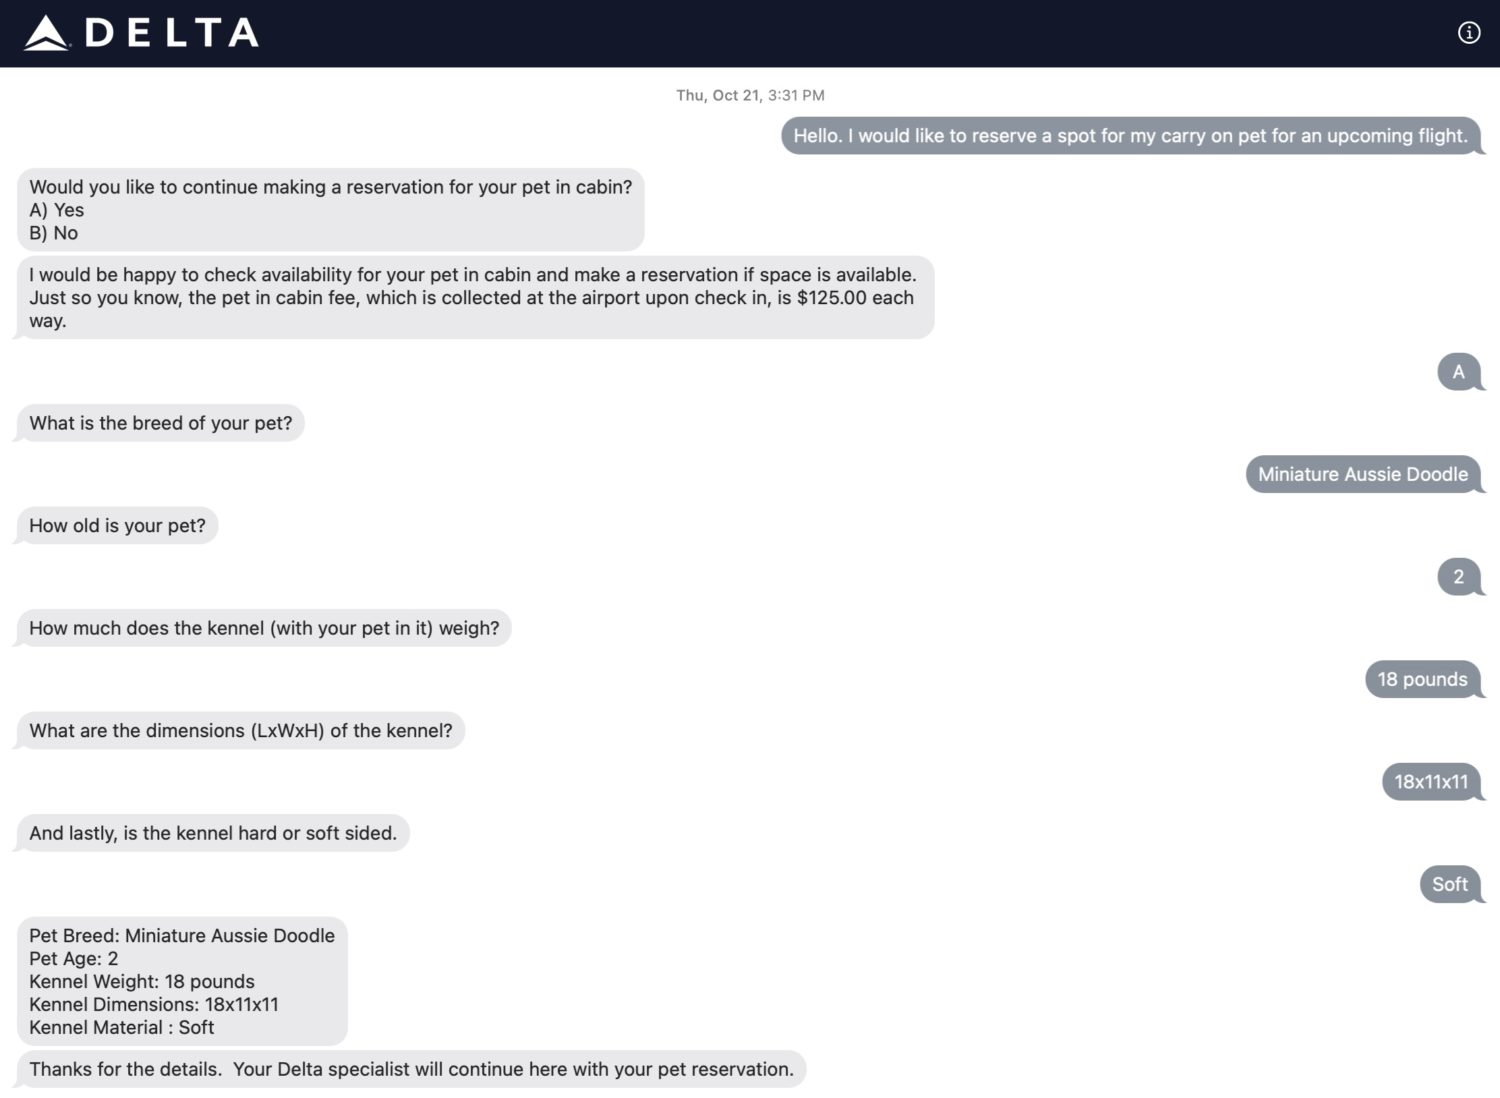Select the gray speech bubble asking pet breed
This screenshot has width=1500, height=1098.
pyautogui.click(x=160, y=422)
